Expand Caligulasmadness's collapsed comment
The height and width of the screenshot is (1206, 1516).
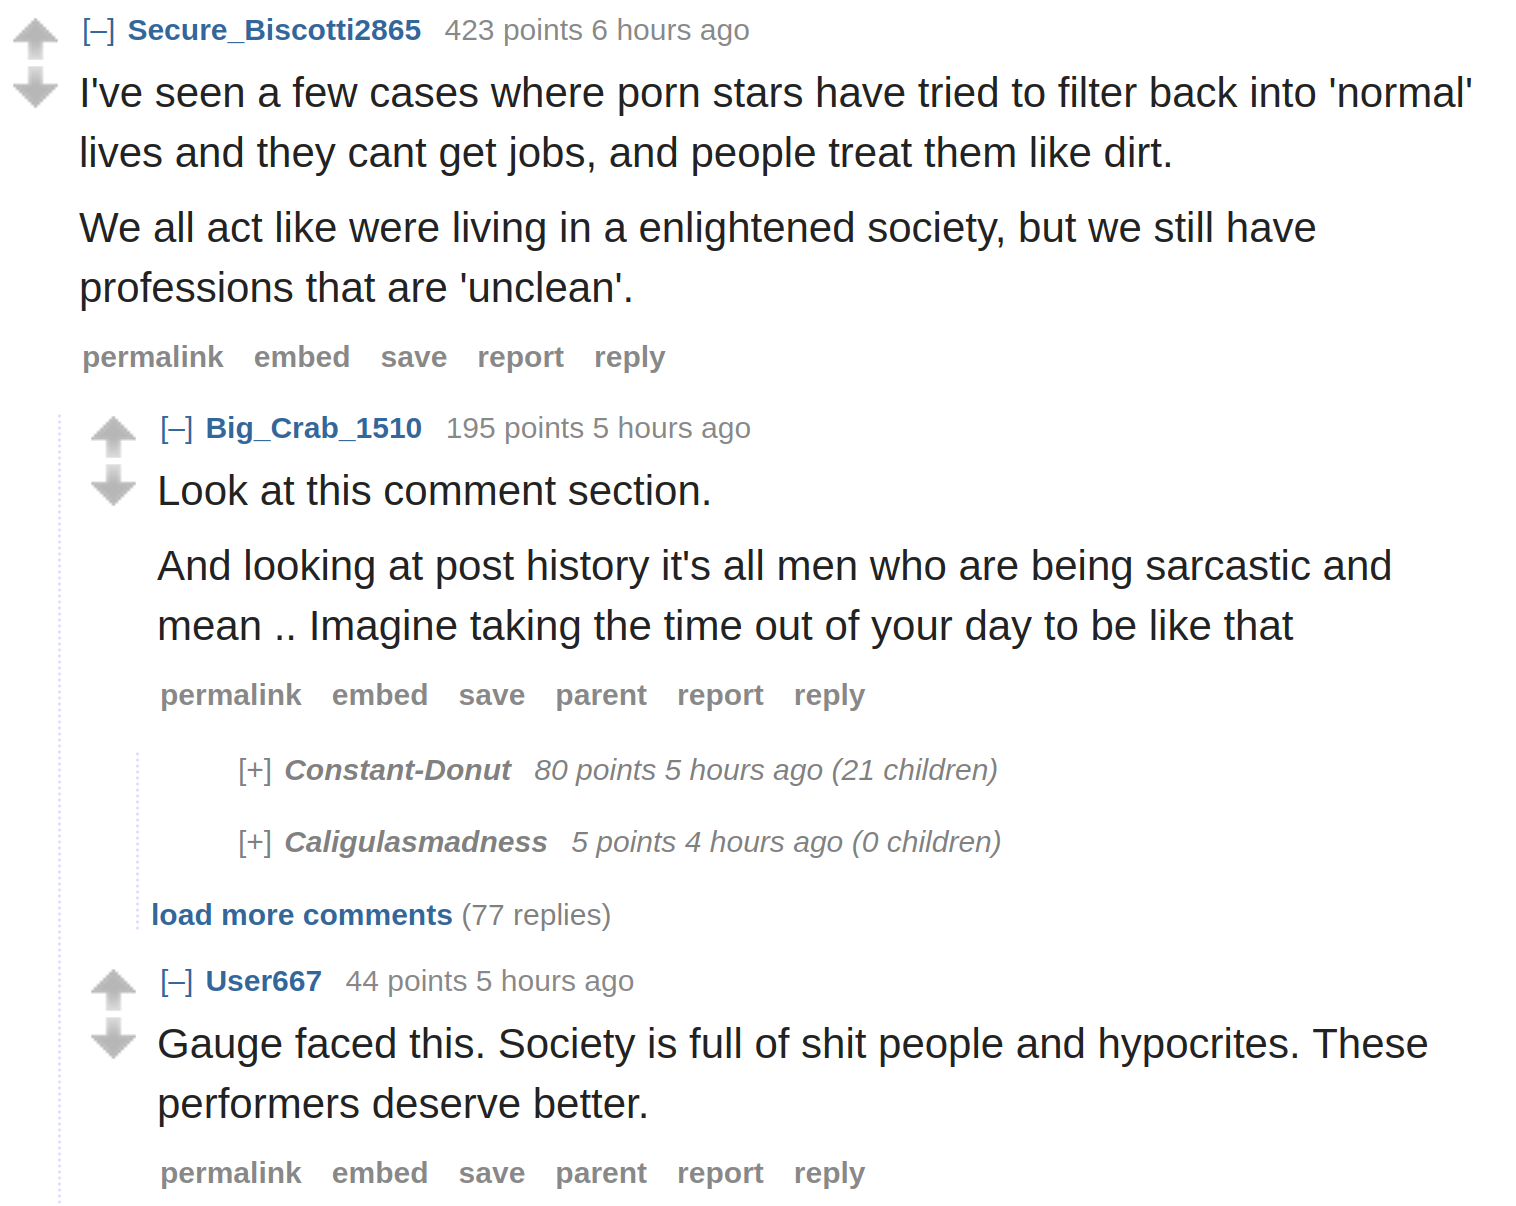[255, 842]
